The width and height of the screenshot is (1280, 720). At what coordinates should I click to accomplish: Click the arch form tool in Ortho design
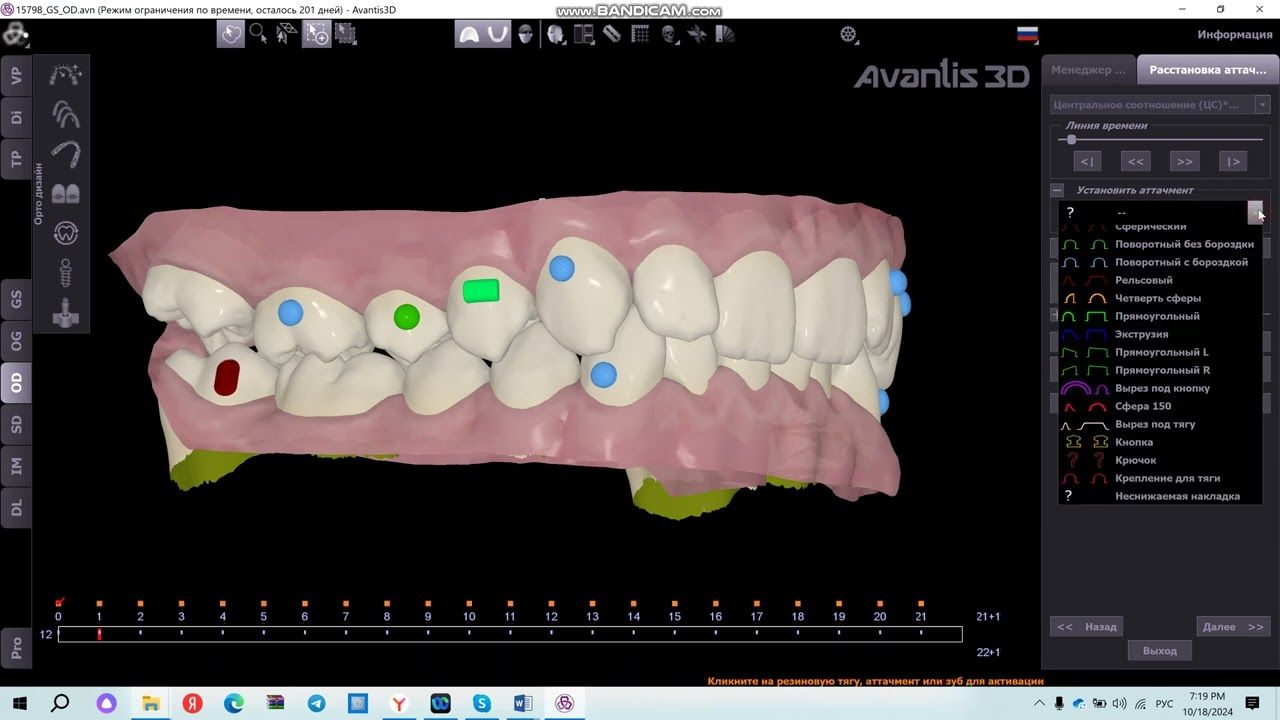pos(65,114)
